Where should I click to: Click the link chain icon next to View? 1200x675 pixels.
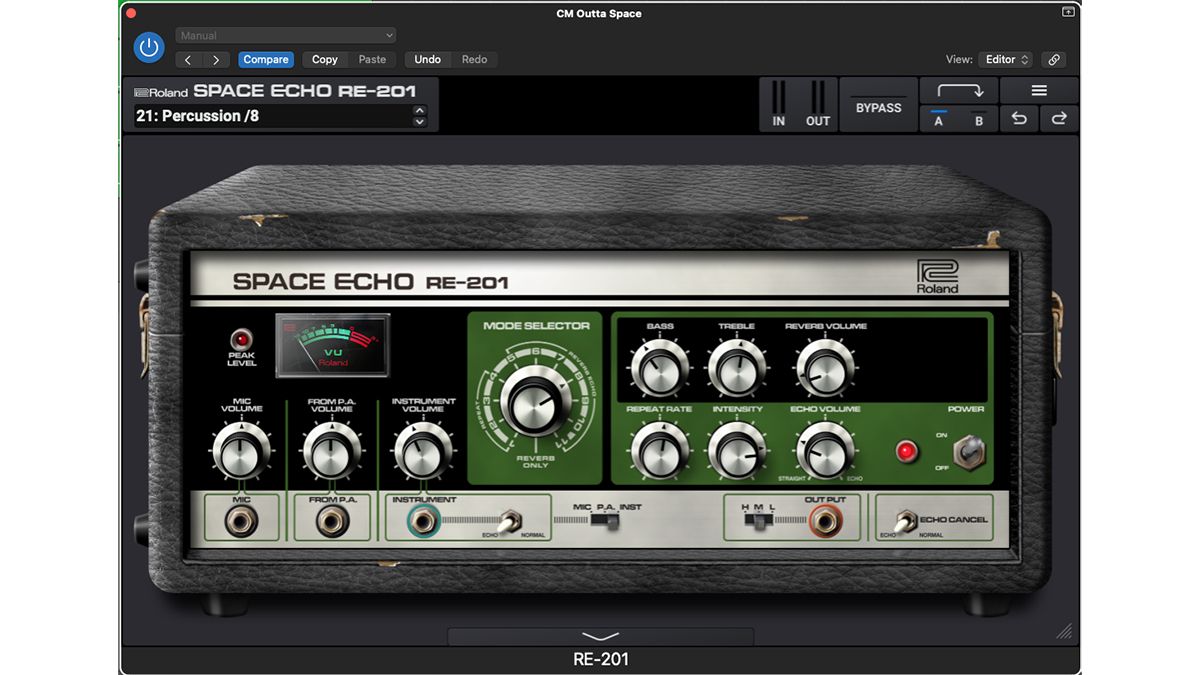(1053, 59)
